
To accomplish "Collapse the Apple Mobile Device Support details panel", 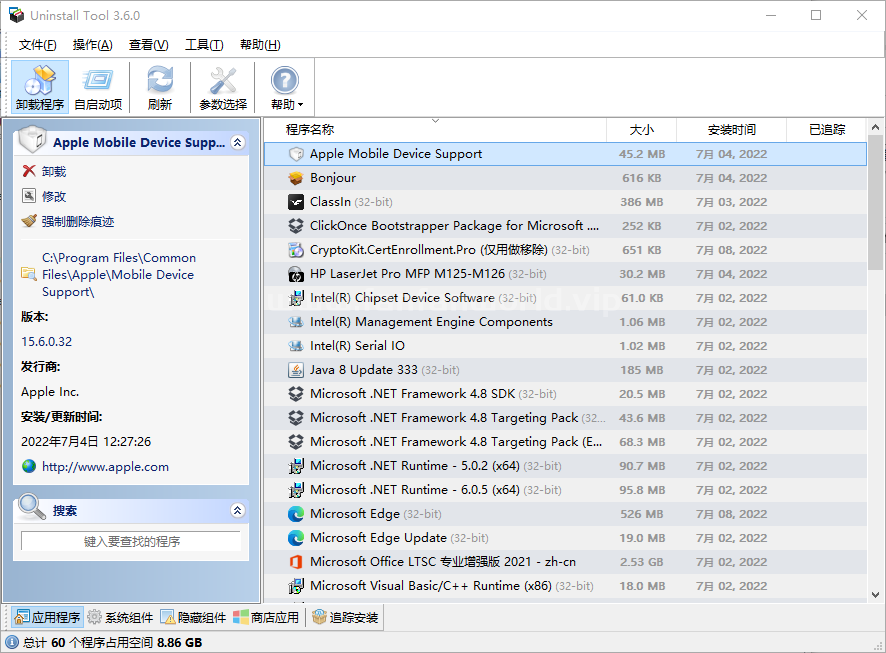I will click(x=238, y=142).
